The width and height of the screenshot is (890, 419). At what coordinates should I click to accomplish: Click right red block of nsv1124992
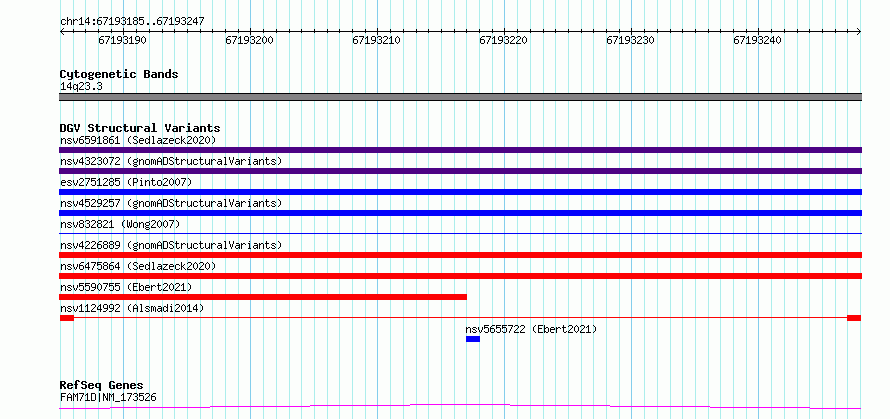pos(854,318)
